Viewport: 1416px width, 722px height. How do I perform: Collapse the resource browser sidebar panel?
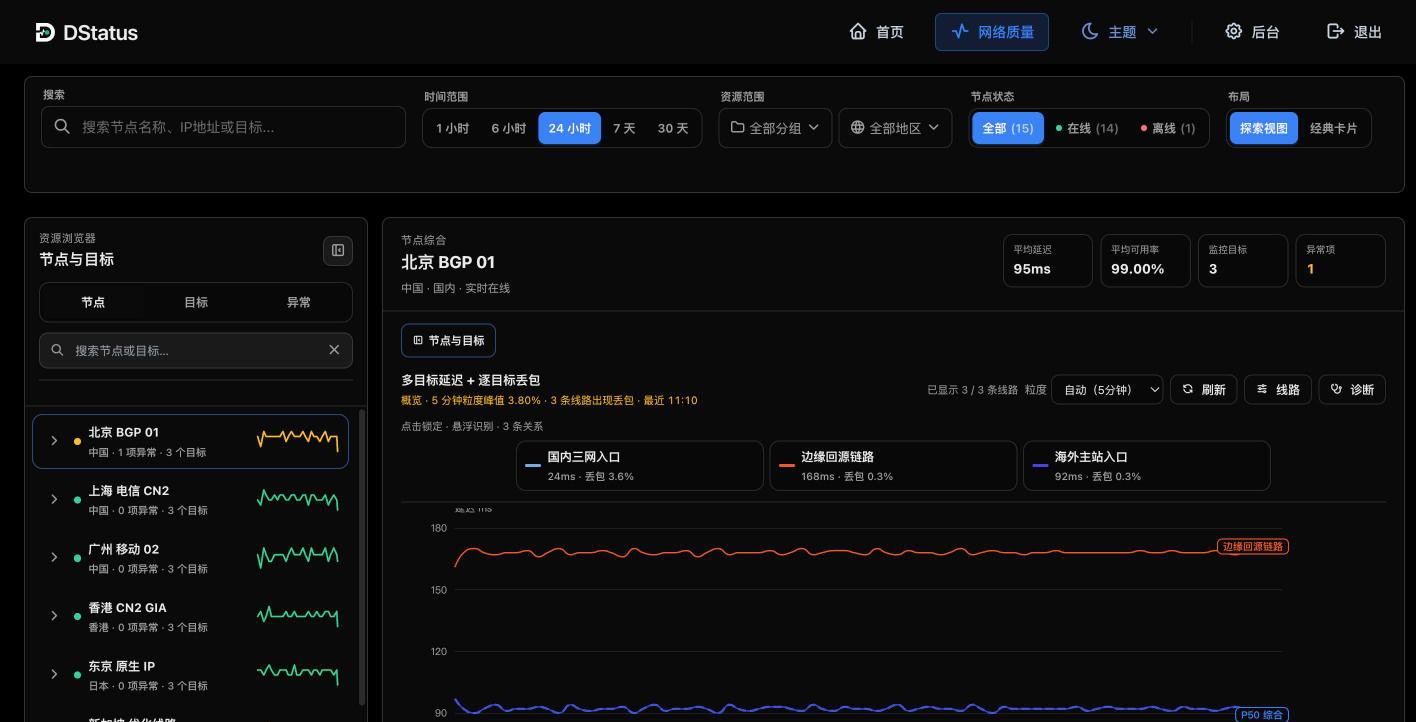(338, 250)
